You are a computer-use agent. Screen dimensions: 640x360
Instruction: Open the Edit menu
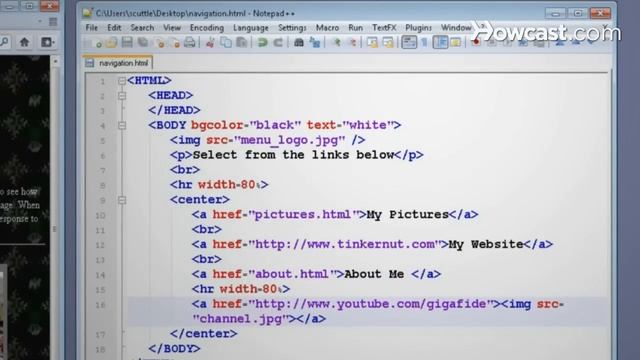(x=114, y=28)
